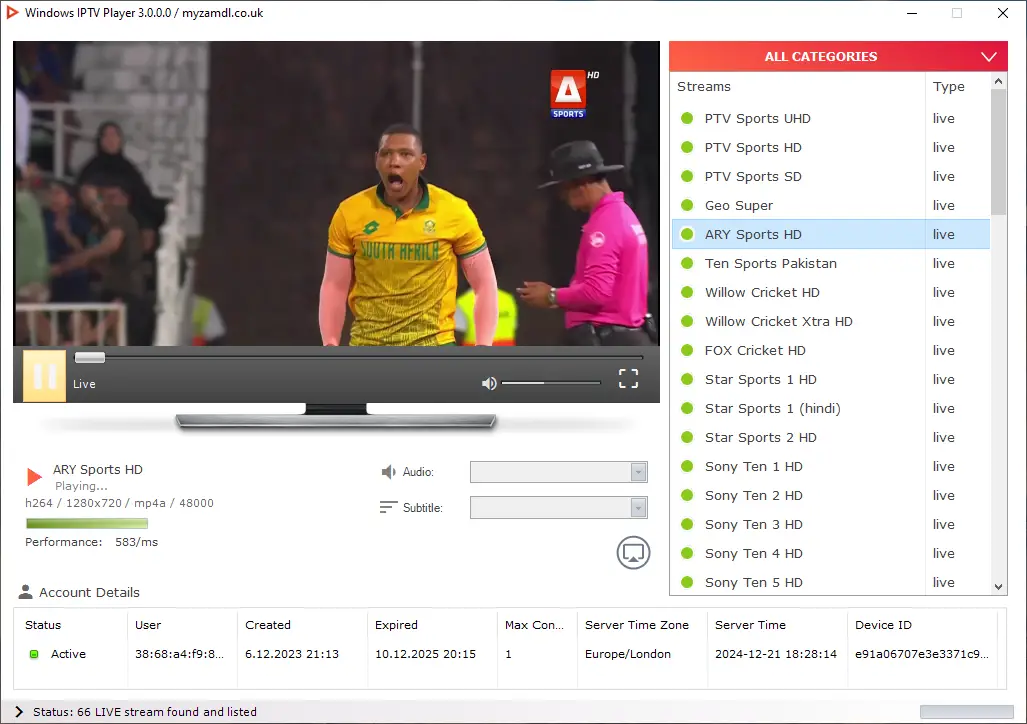Click the Expired date 10.12.2025 20:15
Viewport: 1027px width, 724px height.
pyautogui.click(x=425, y=654)
